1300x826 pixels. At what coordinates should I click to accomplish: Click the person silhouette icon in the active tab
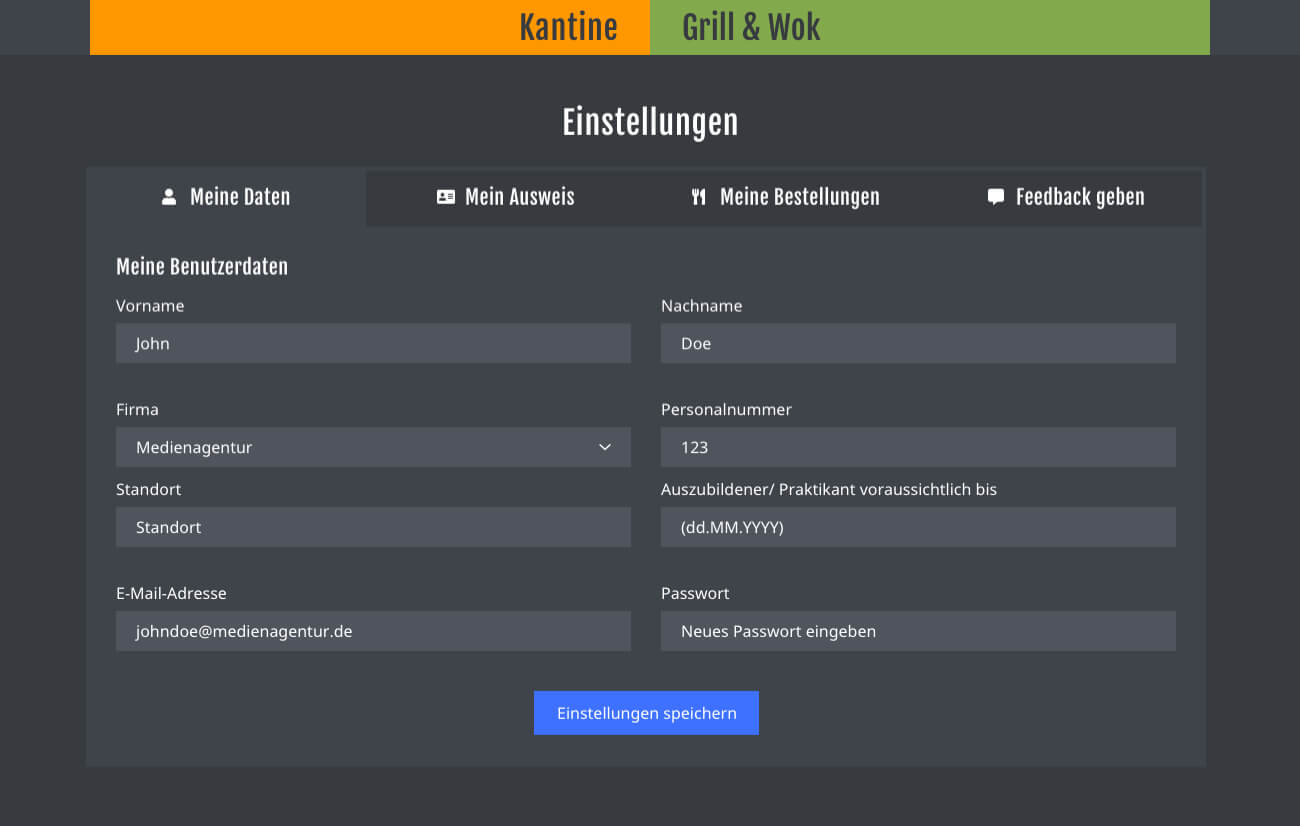pos(167,197)
